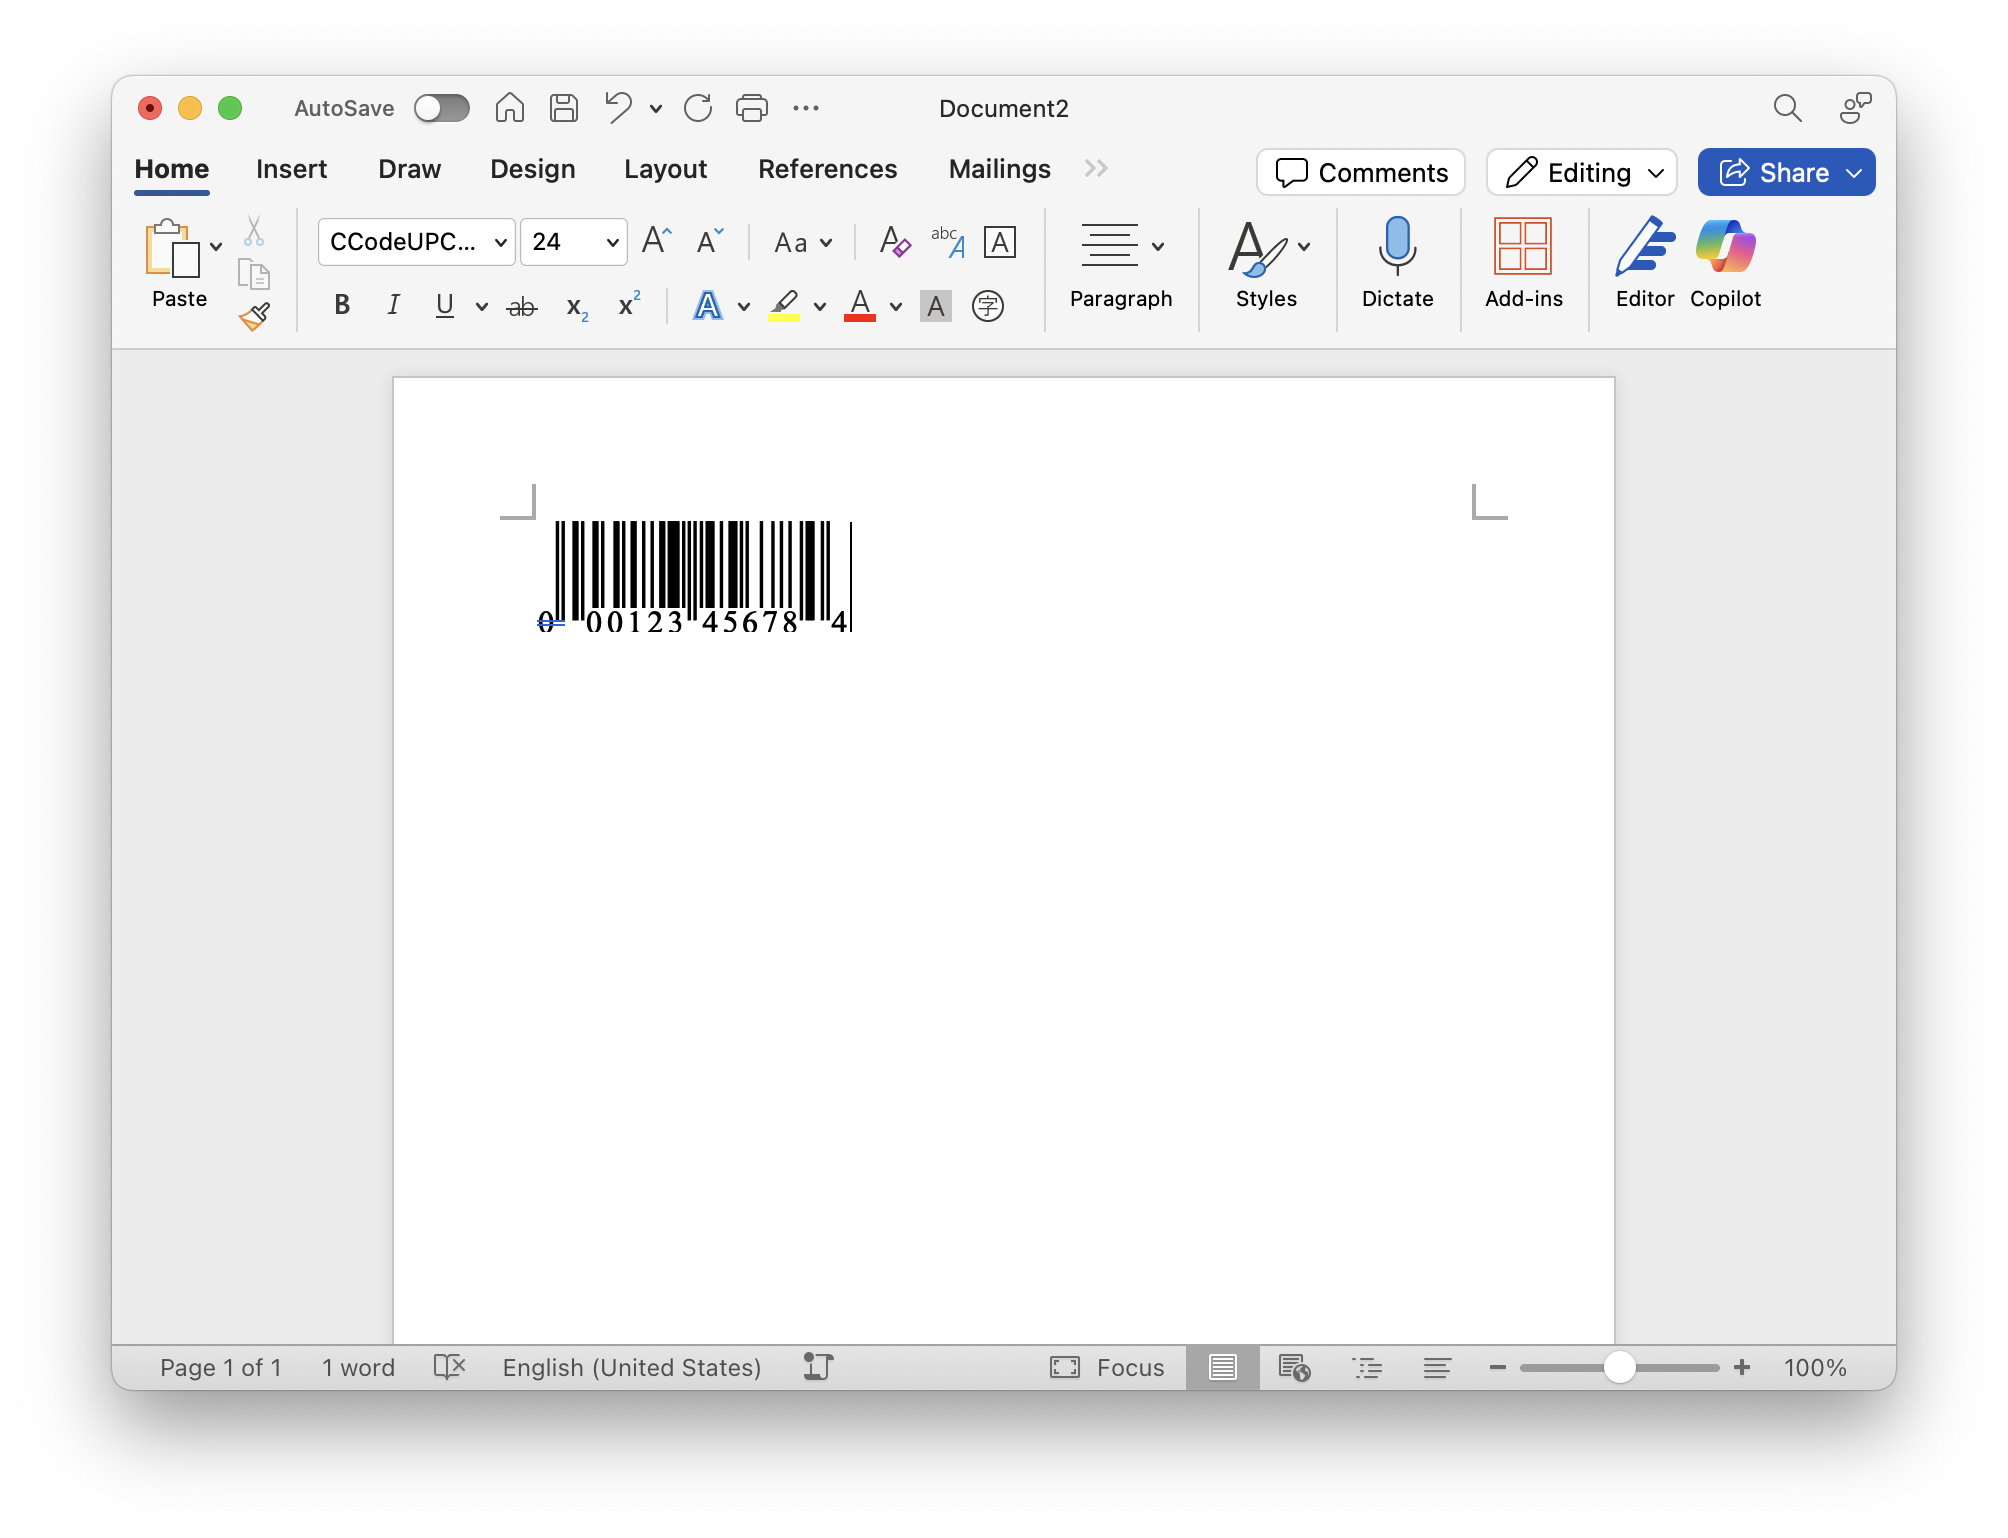Toggle underline formatting

(445, 305)
